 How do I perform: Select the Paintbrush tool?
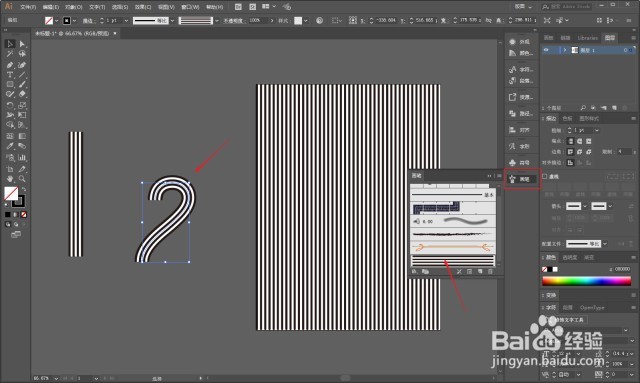(x=22, y=85)
